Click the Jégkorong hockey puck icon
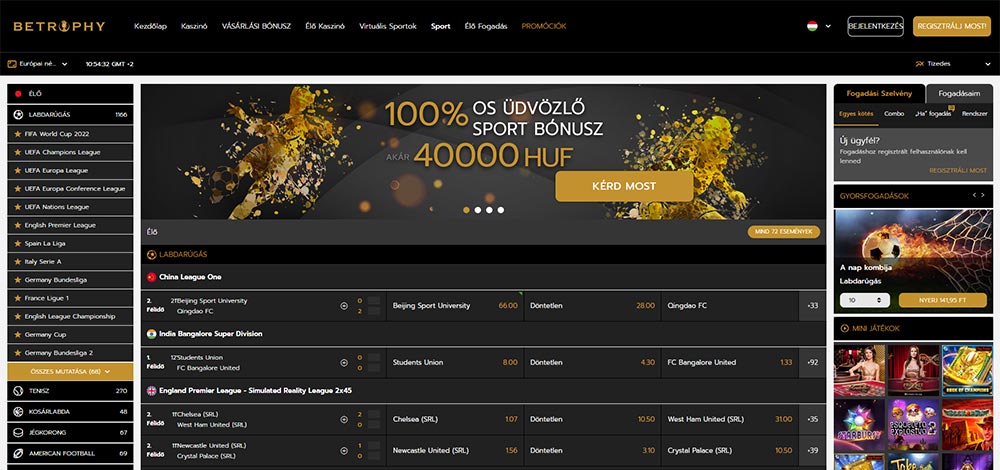 (x=17, y=432)
